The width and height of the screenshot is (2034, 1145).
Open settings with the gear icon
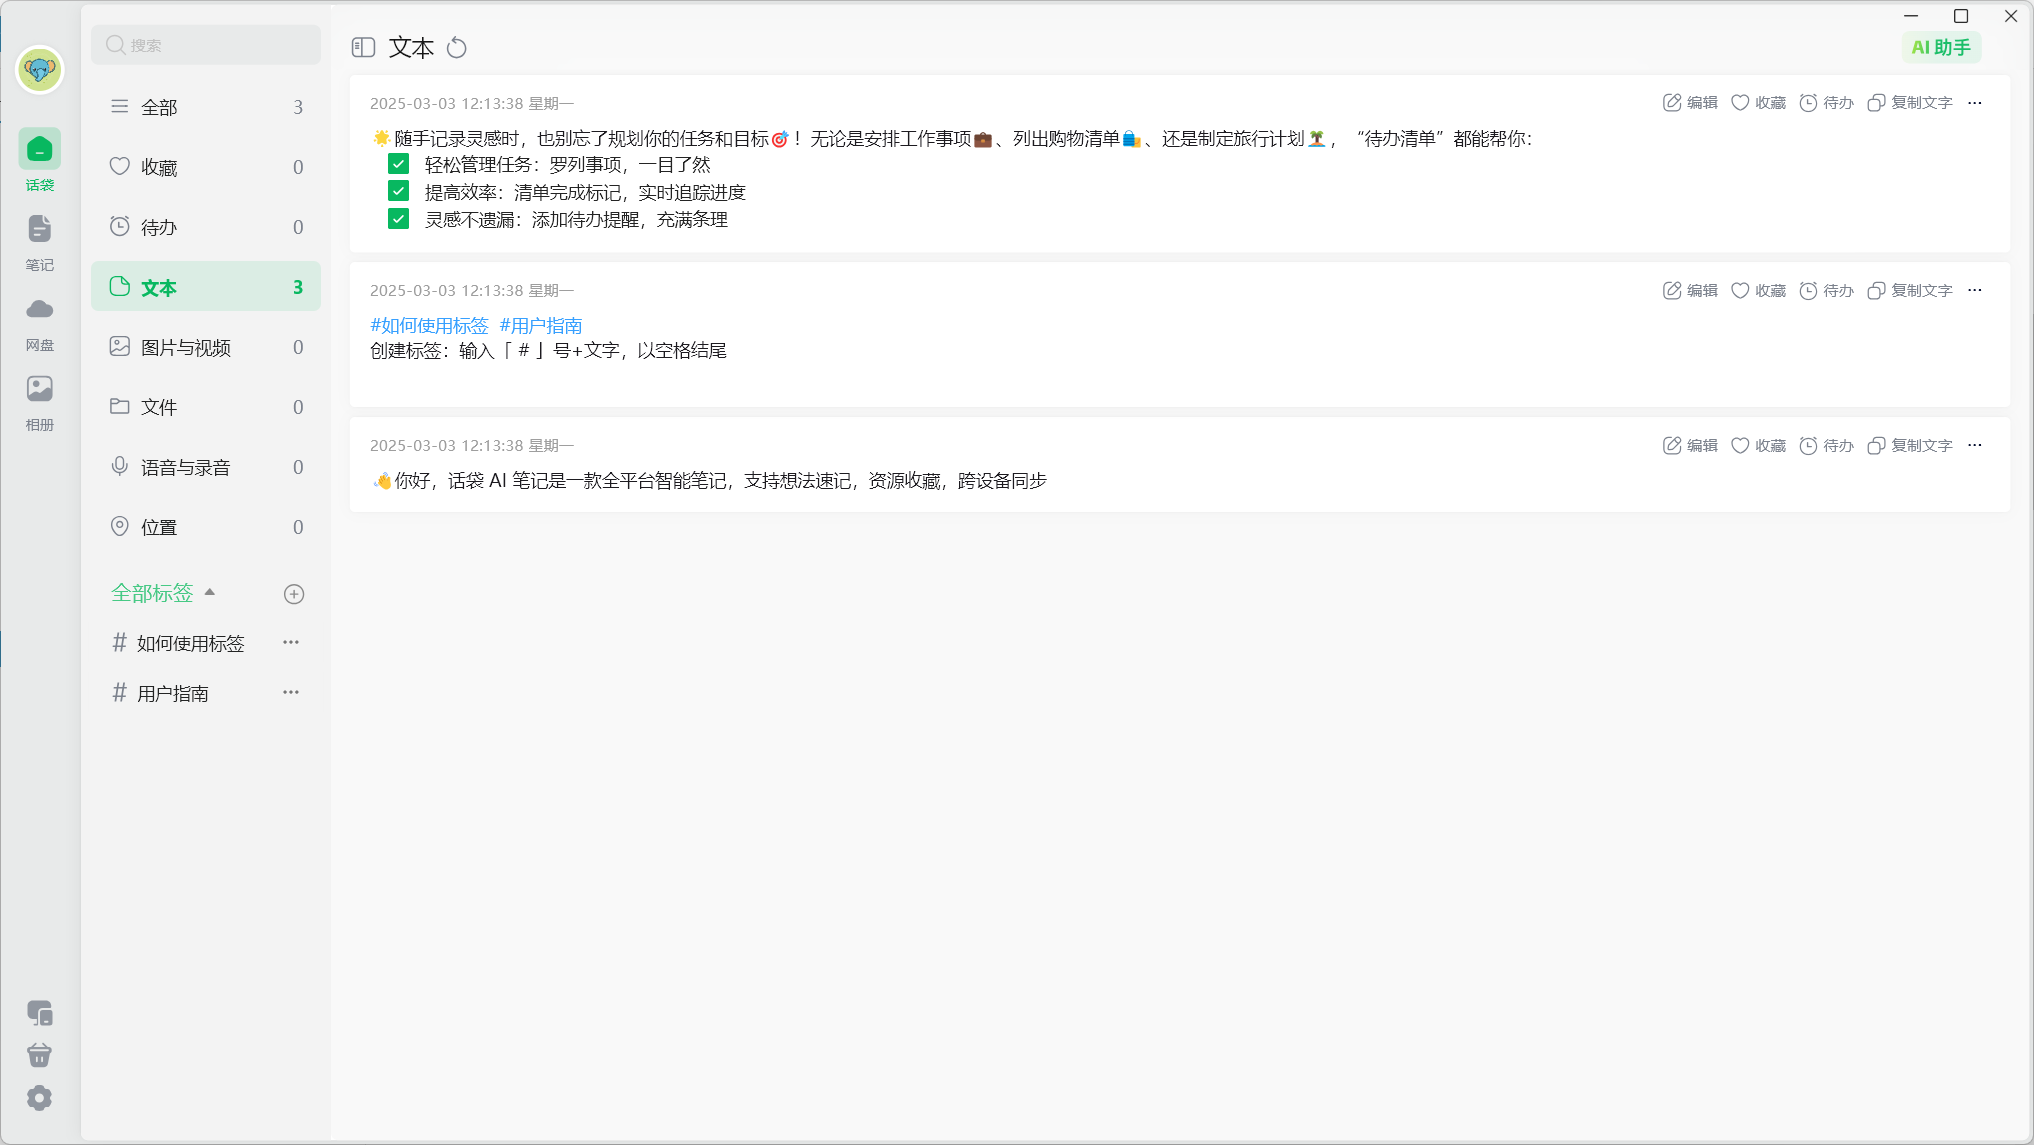tap(39, 1097)
